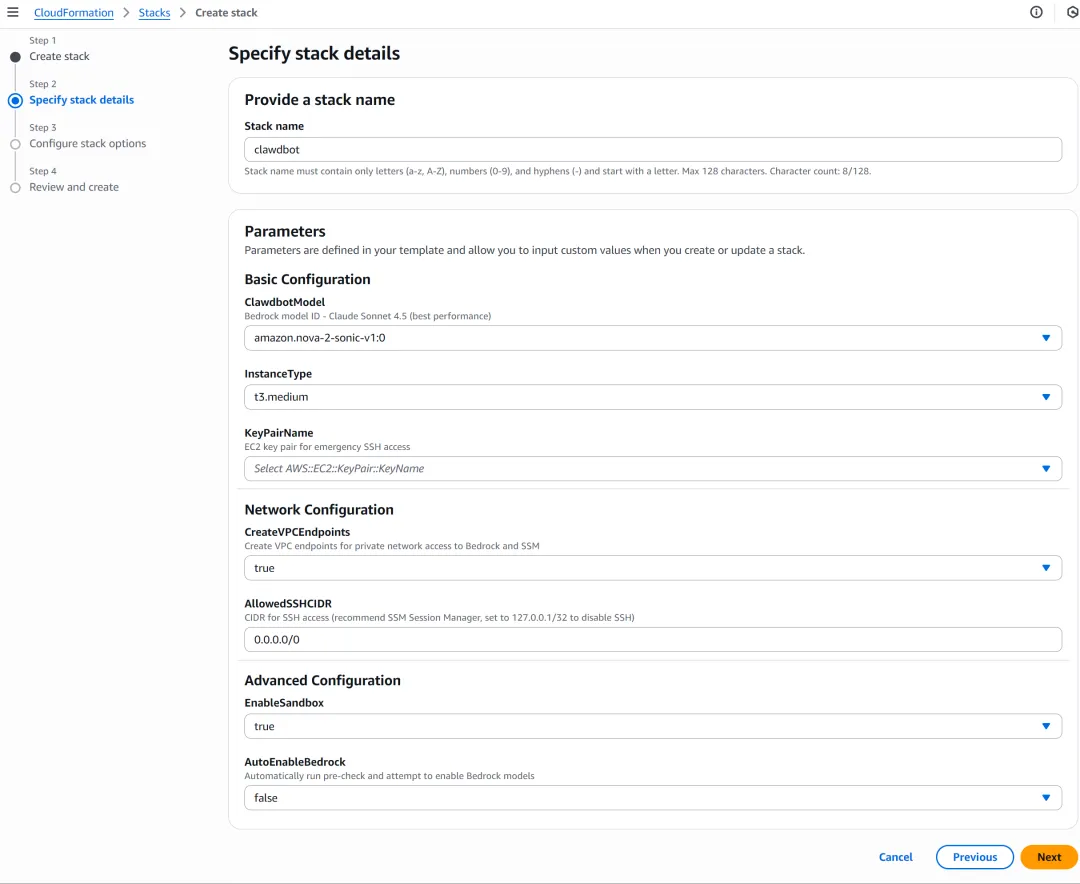Open the hamburger navigation menu icon
1080x884 pixels.
[x=12, y=12]
